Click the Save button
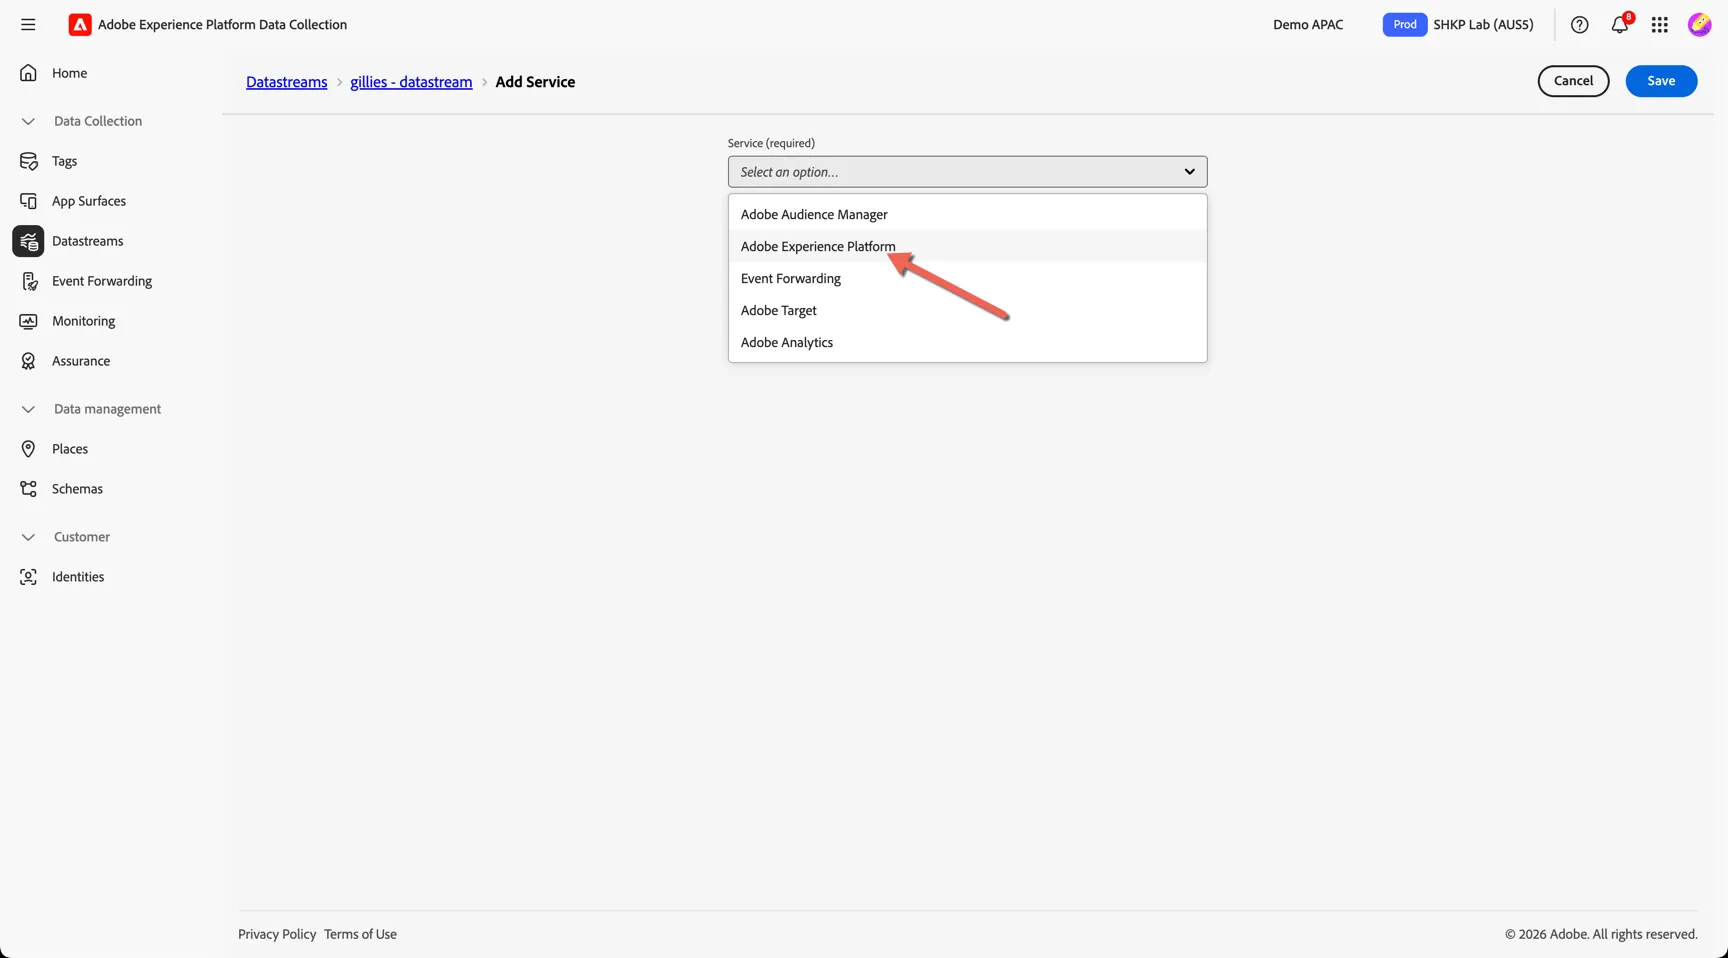The image size is (1728, 958). [1661, 81]
